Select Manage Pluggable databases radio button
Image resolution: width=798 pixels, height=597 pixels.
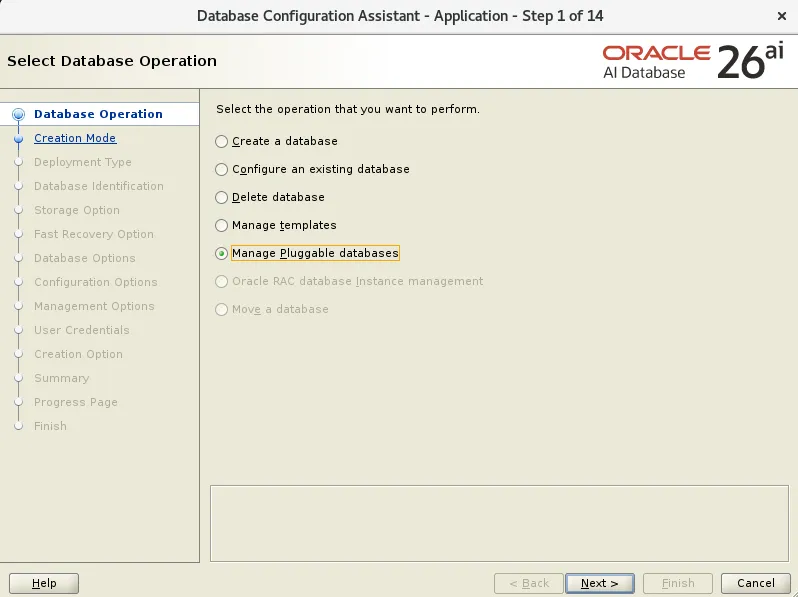pyautogui.click(x=221, y=253)
